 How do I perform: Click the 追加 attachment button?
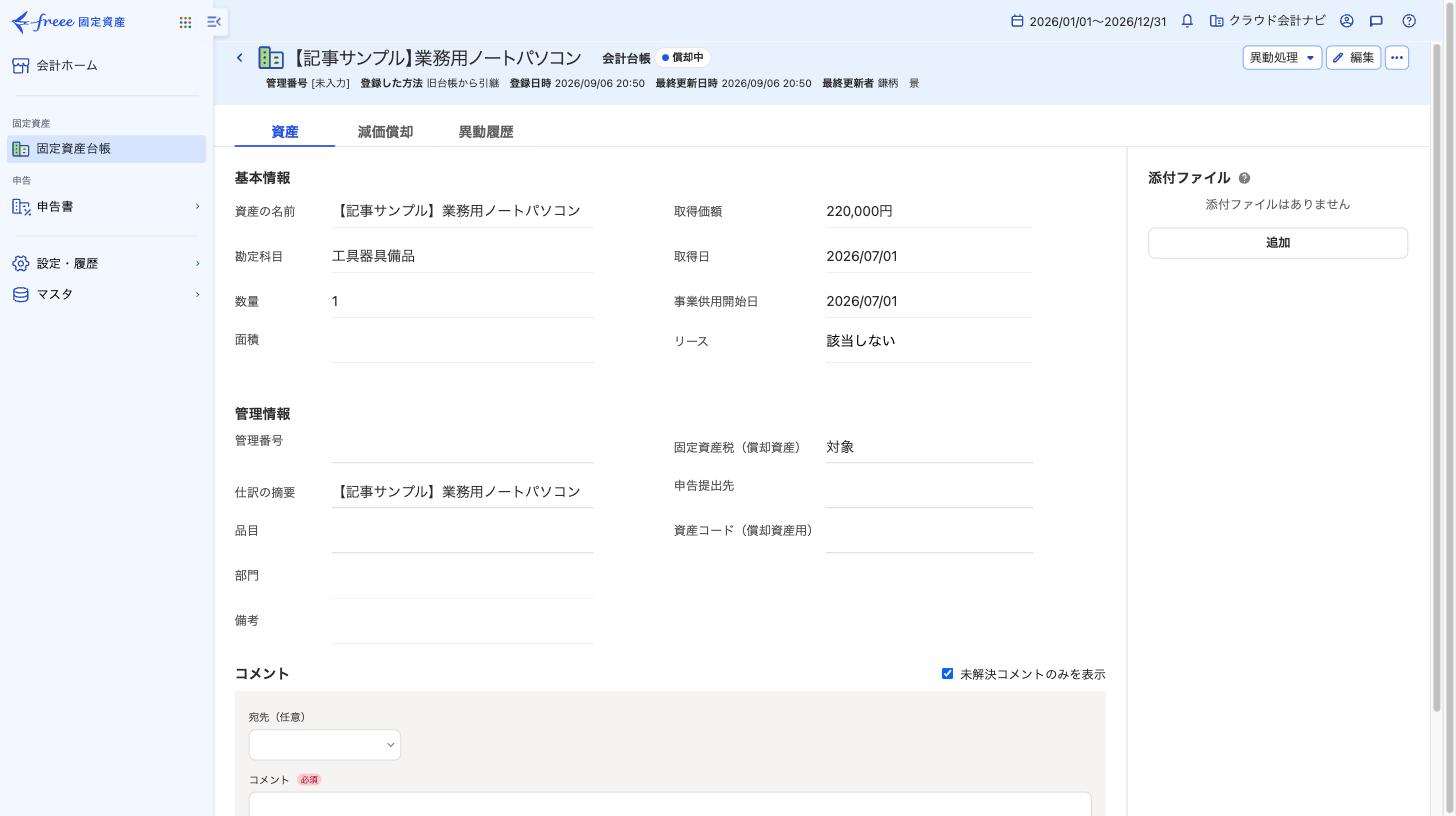coord(1278,243)
